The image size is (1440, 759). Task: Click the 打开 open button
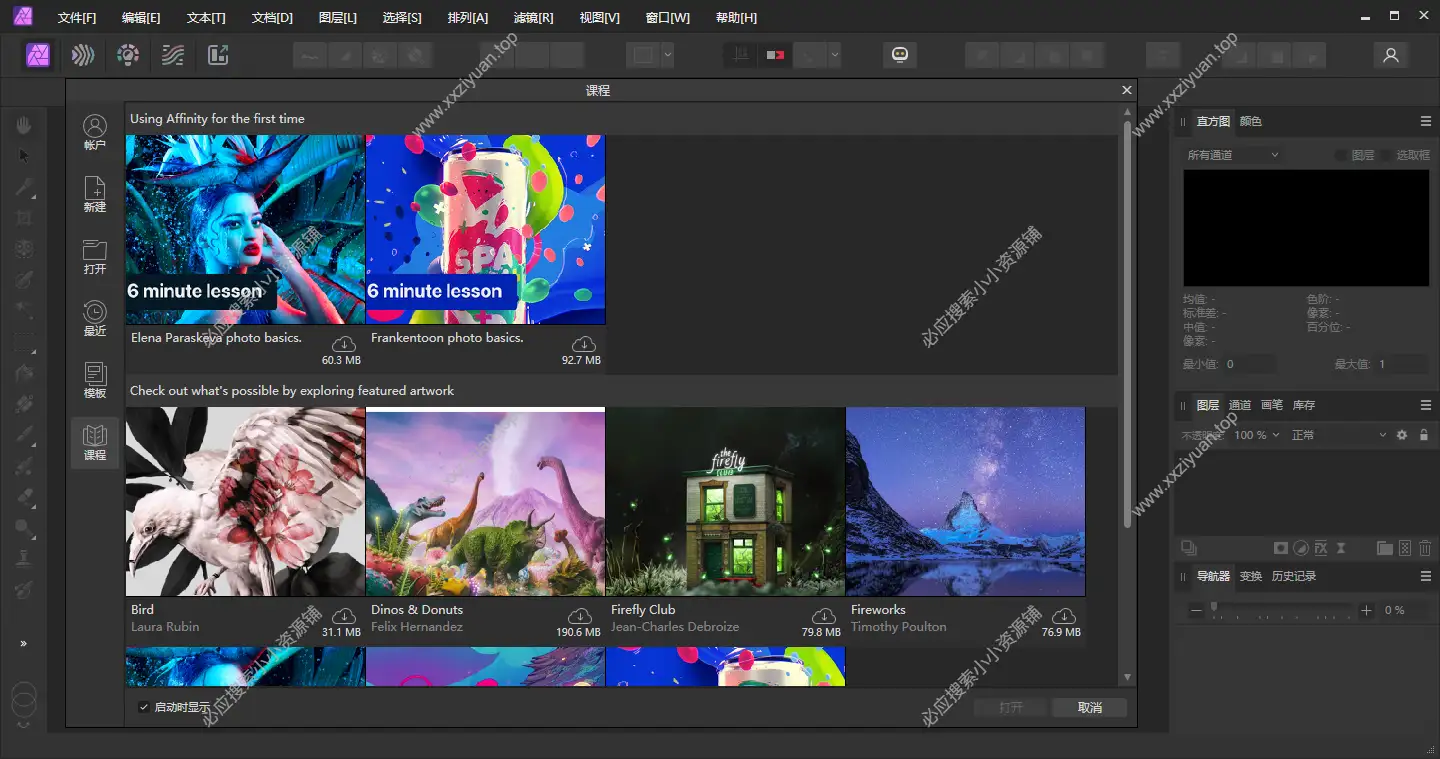click(x=1010, y=707)
